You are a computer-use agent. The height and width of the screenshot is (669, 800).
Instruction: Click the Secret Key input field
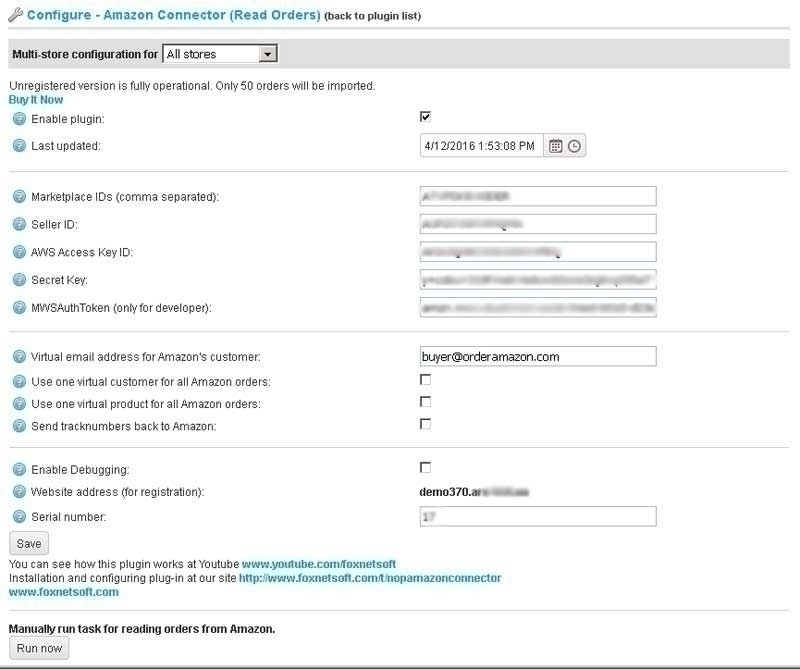[538, 280]
